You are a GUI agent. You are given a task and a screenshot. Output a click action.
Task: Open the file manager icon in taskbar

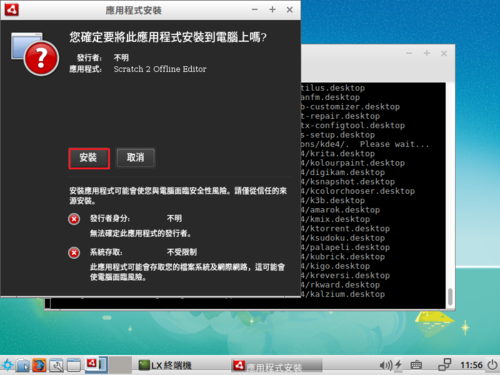pos(23,365)
